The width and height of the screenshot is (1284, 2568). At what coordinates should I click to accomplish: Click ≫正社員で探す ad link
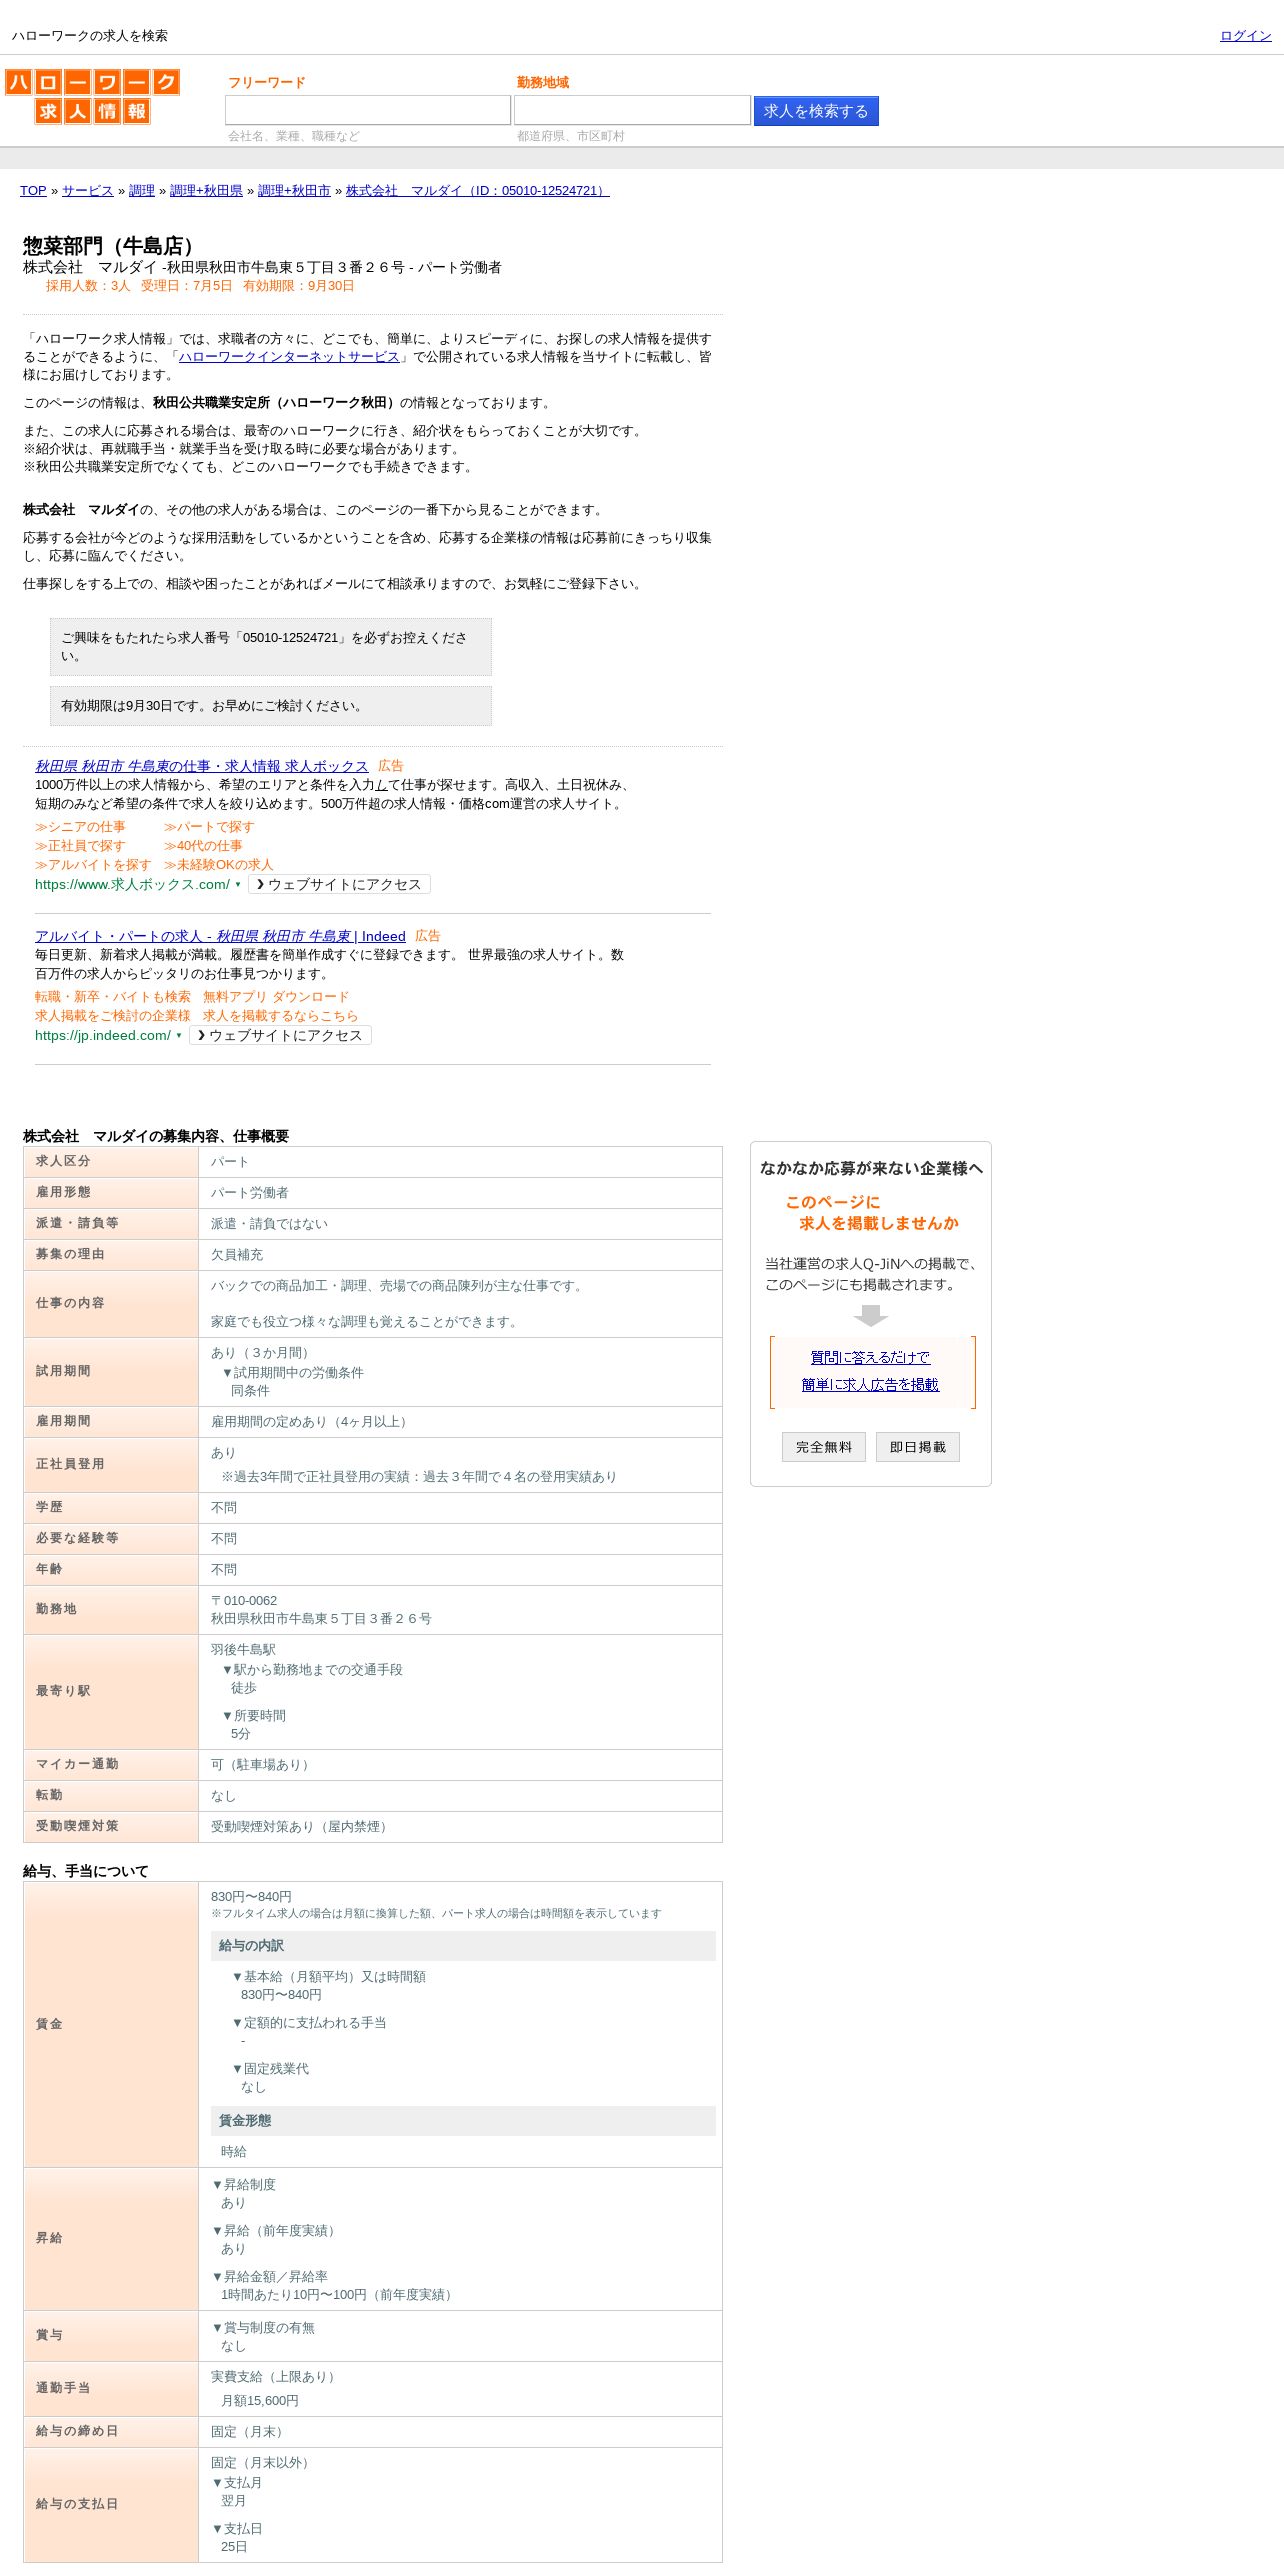point(80,846)
